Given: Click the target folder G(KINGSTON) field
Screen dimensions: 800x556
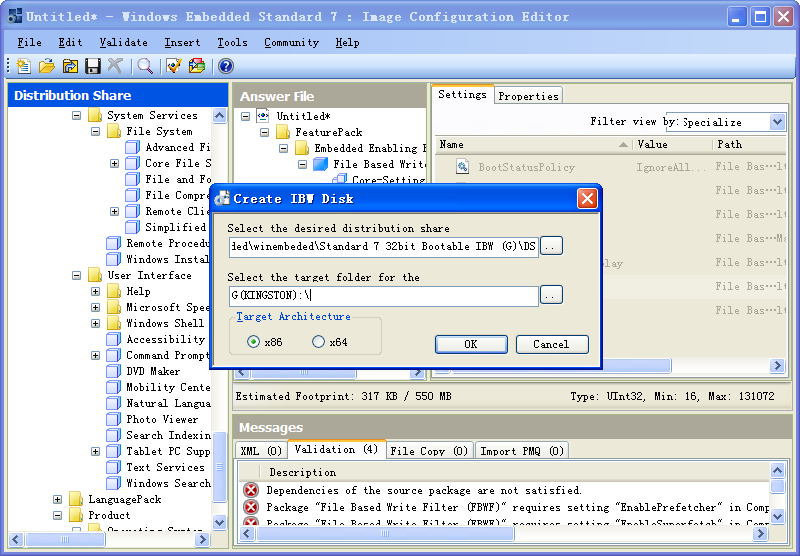Looking at the screenshot, I should point(384,295).
